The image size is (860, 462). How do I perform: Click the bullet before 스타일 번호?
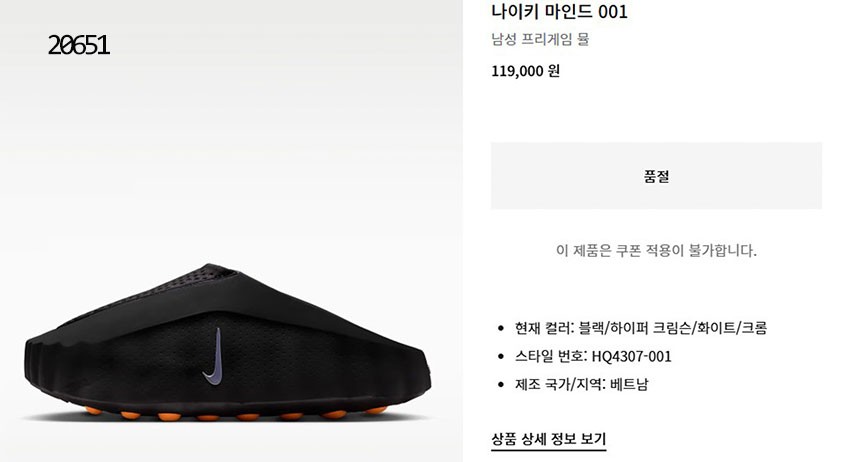pyautogui.click(x=500, y=357)
